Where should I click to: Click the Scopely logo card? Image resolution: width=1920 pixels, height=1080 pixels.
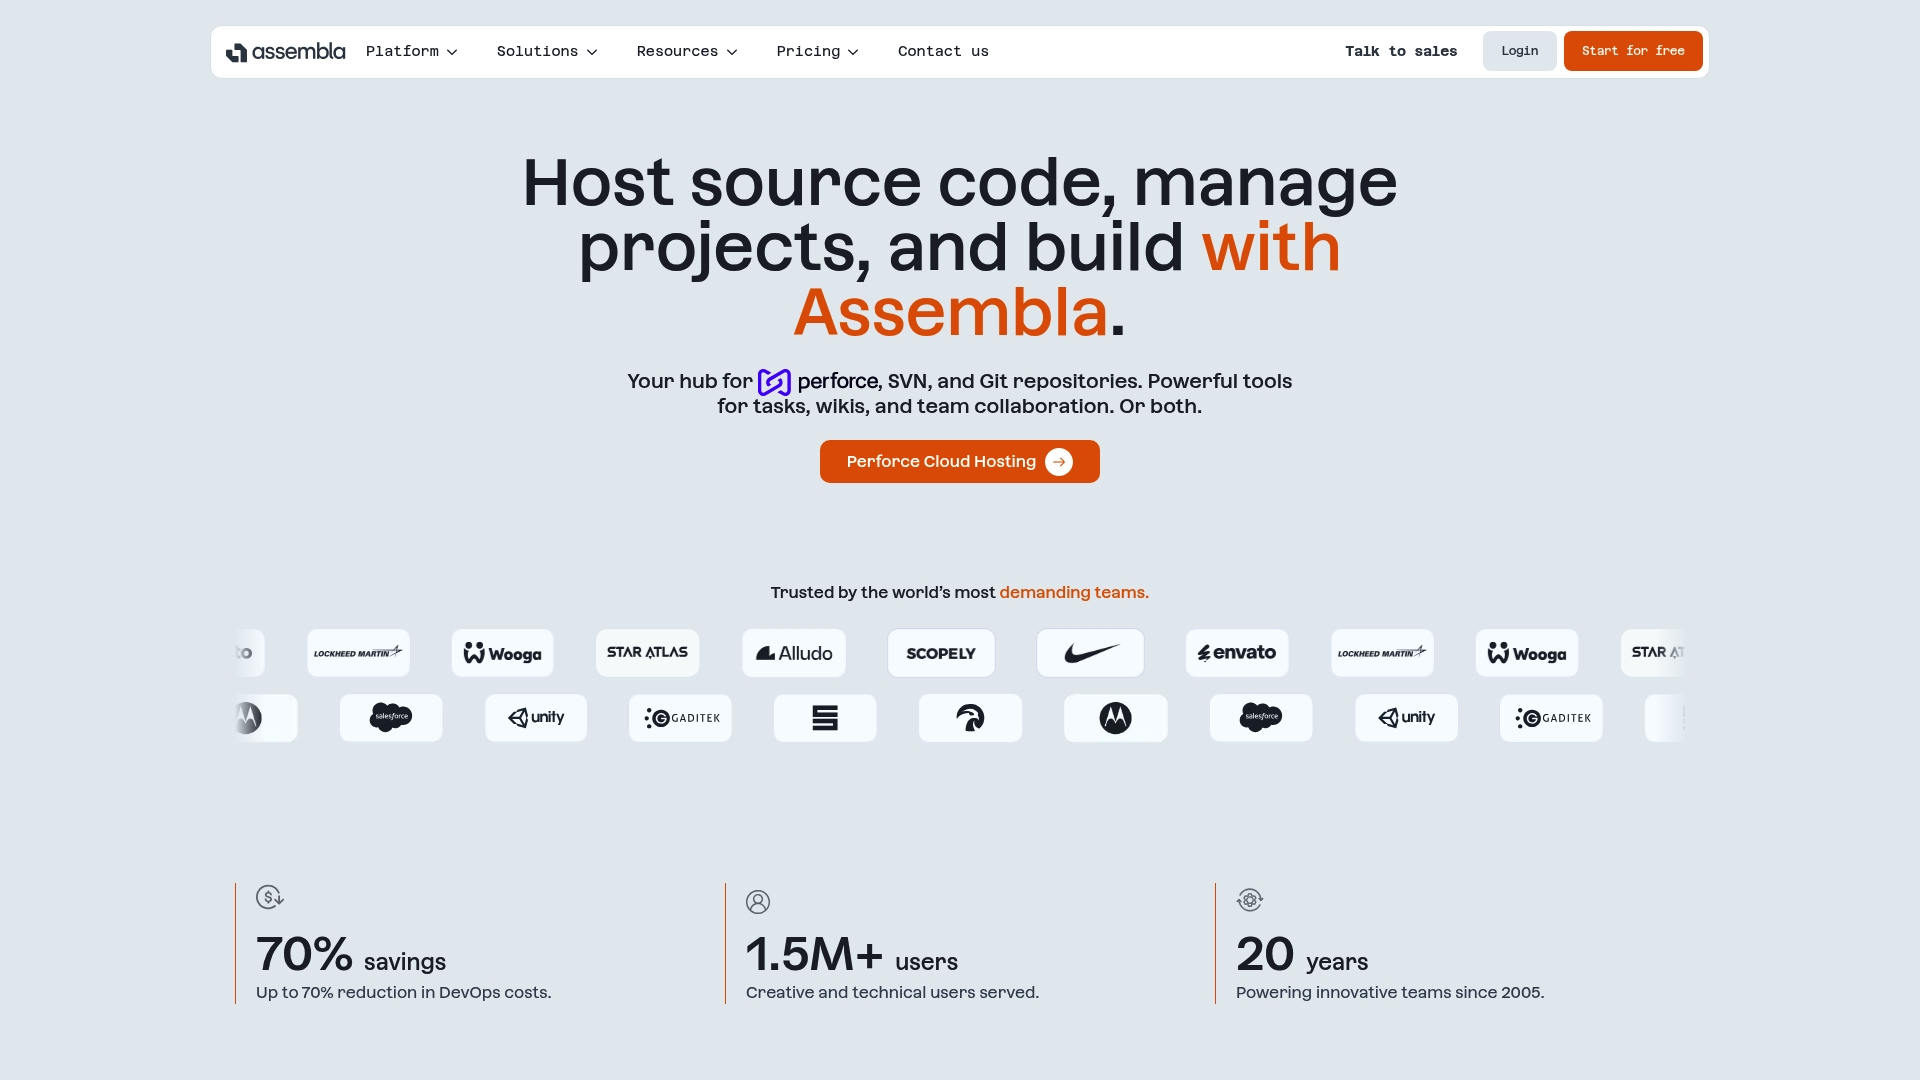pyautogui.click(x=941, y=653)
